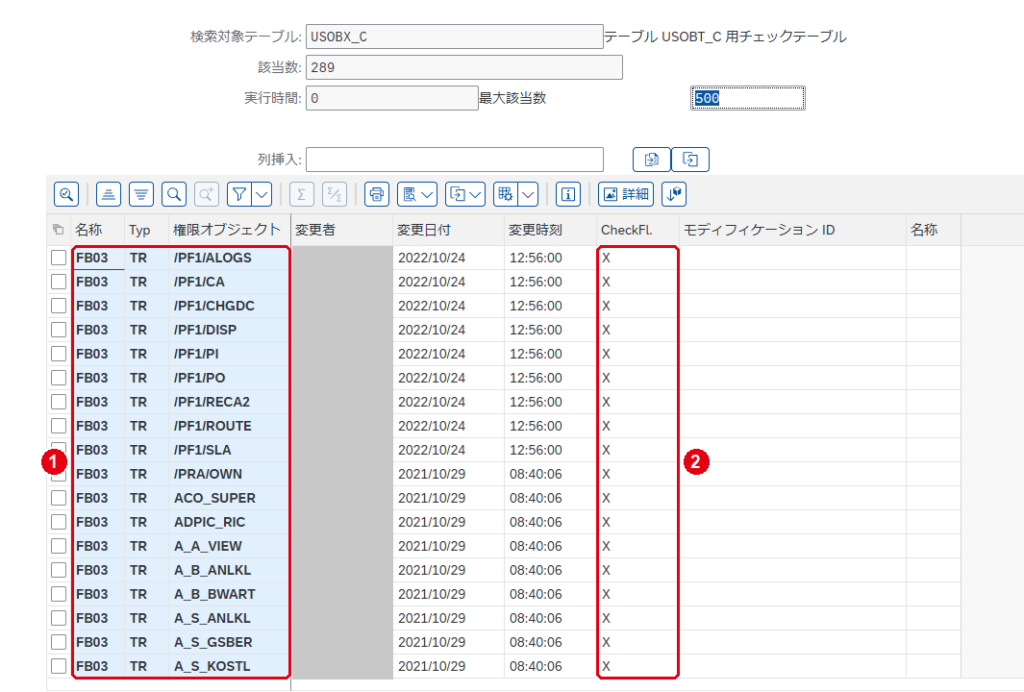Viewport: 1024px width, 692px height.
Task: Tick the checkbox for row /PF1/CHGDC
Action: [59, 306]
